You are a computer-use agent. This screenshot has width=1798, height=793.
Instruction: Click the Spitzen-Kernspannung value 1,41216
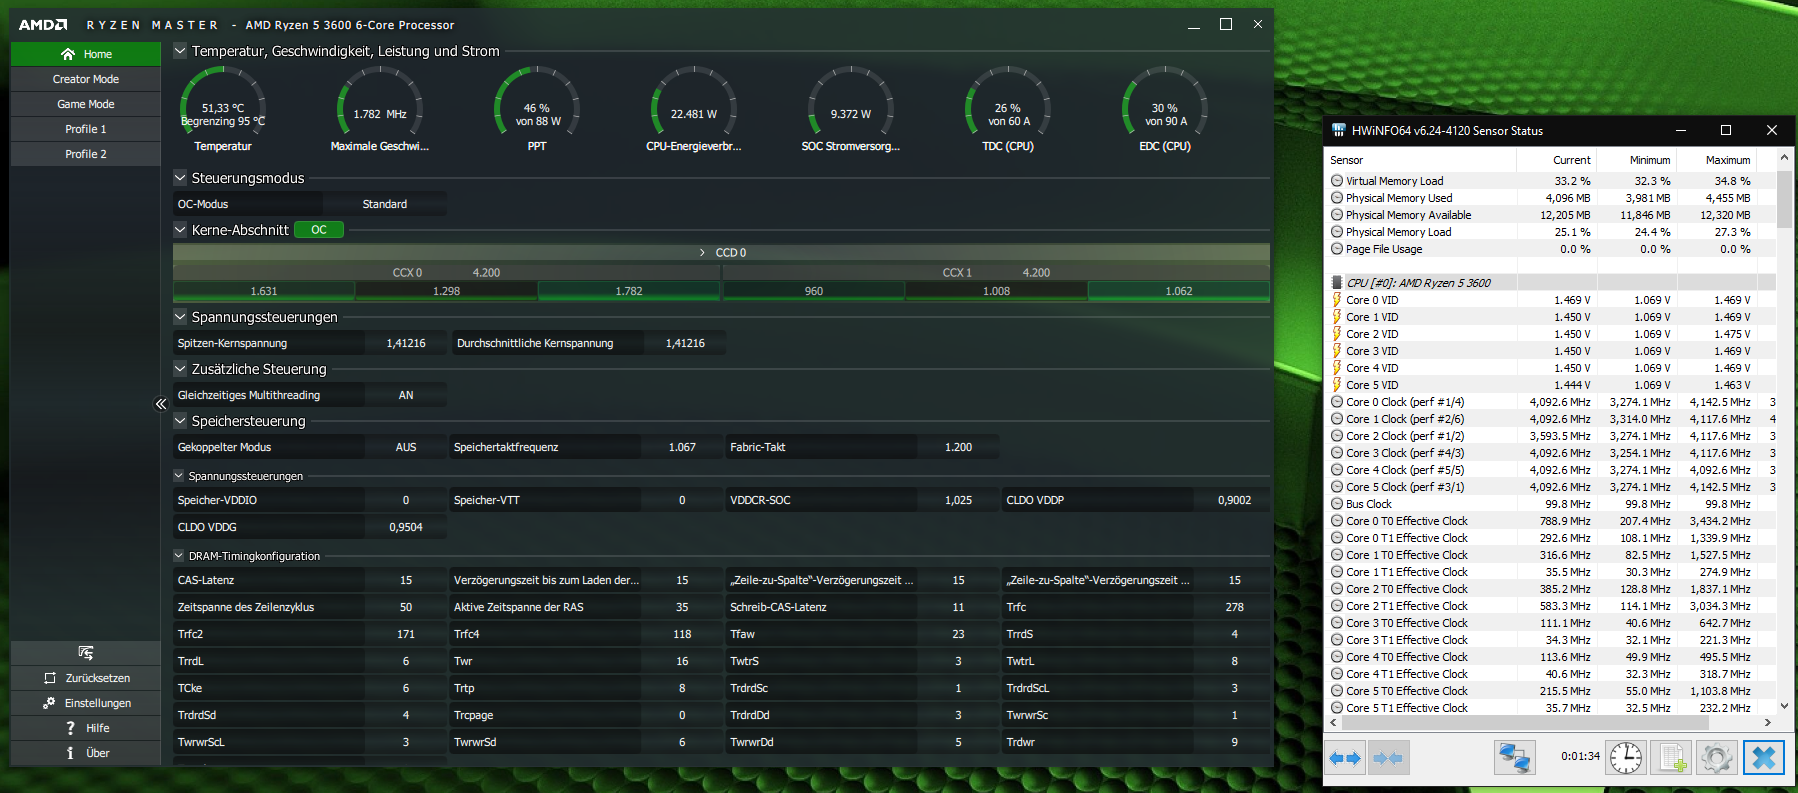[406, 343]
